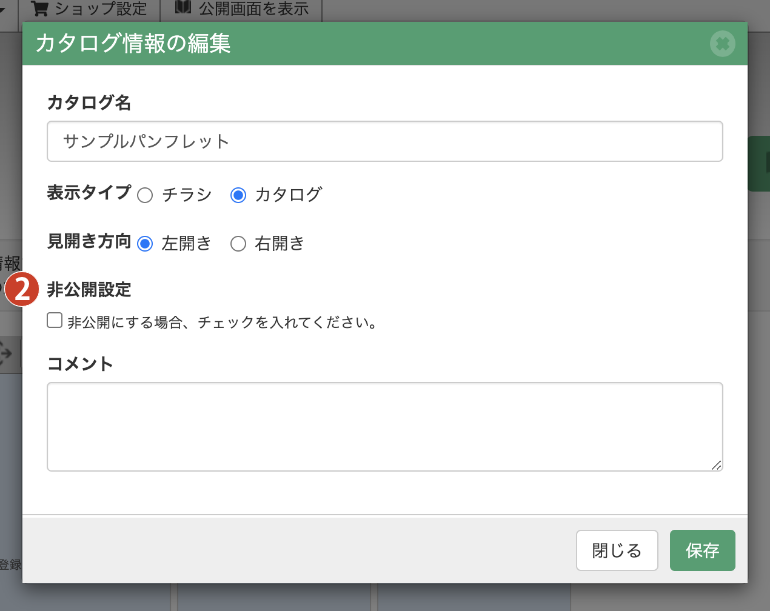The height and width of the screenshot is (611, 770).
Task: Open the dropdown arrow left of ショップ設定
Action: coord(5,9)
